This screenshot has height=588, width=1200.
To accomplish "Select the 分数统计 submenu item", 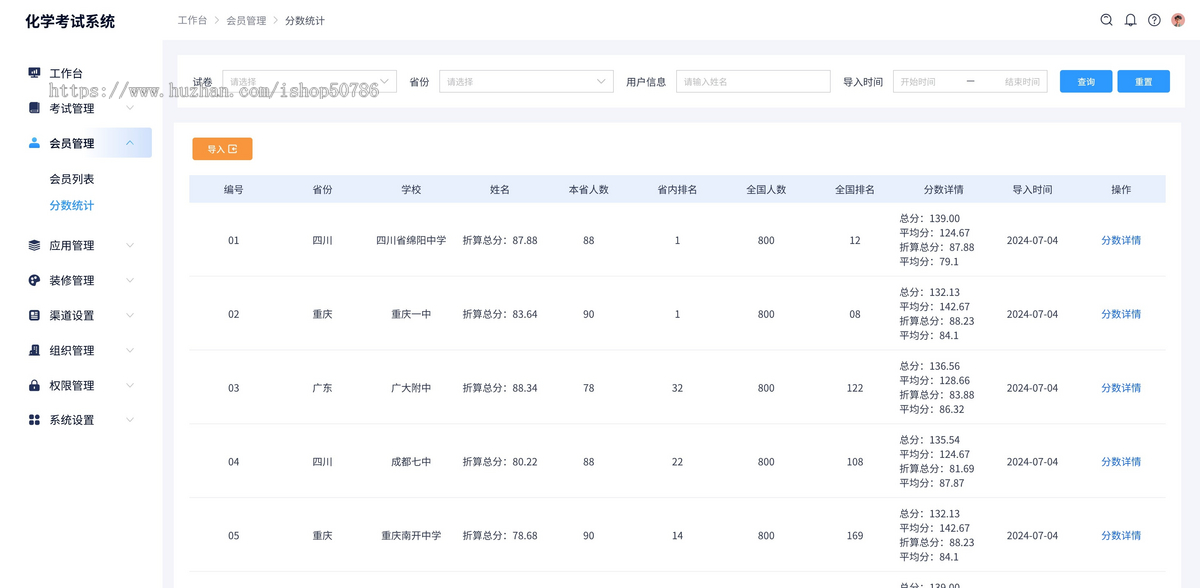I will (x=72, y=205).
